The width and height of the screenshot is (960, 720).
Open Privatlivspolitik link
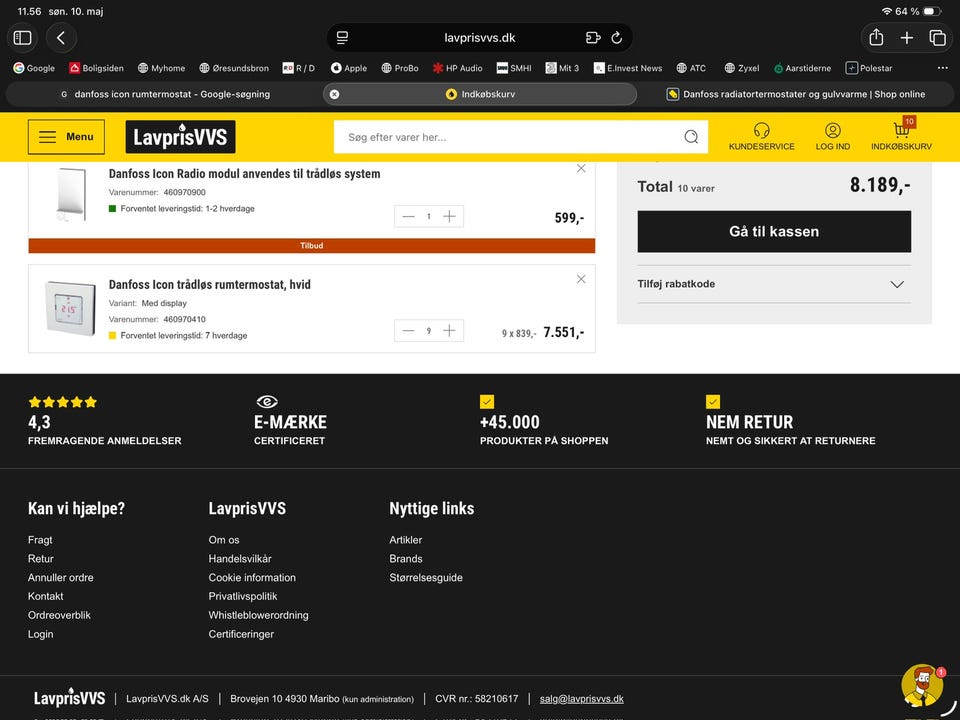click(x=242, y=596)
